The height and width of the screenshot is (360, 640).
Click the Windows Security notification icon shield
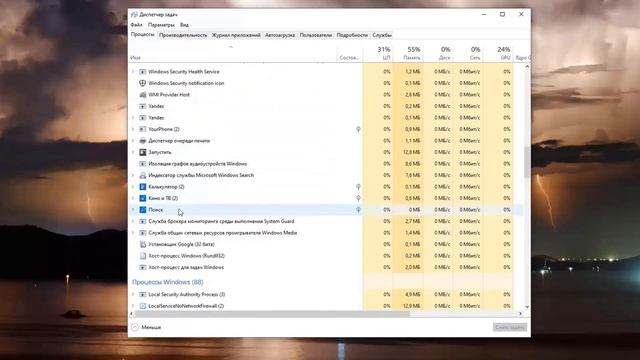pos(142,83)
